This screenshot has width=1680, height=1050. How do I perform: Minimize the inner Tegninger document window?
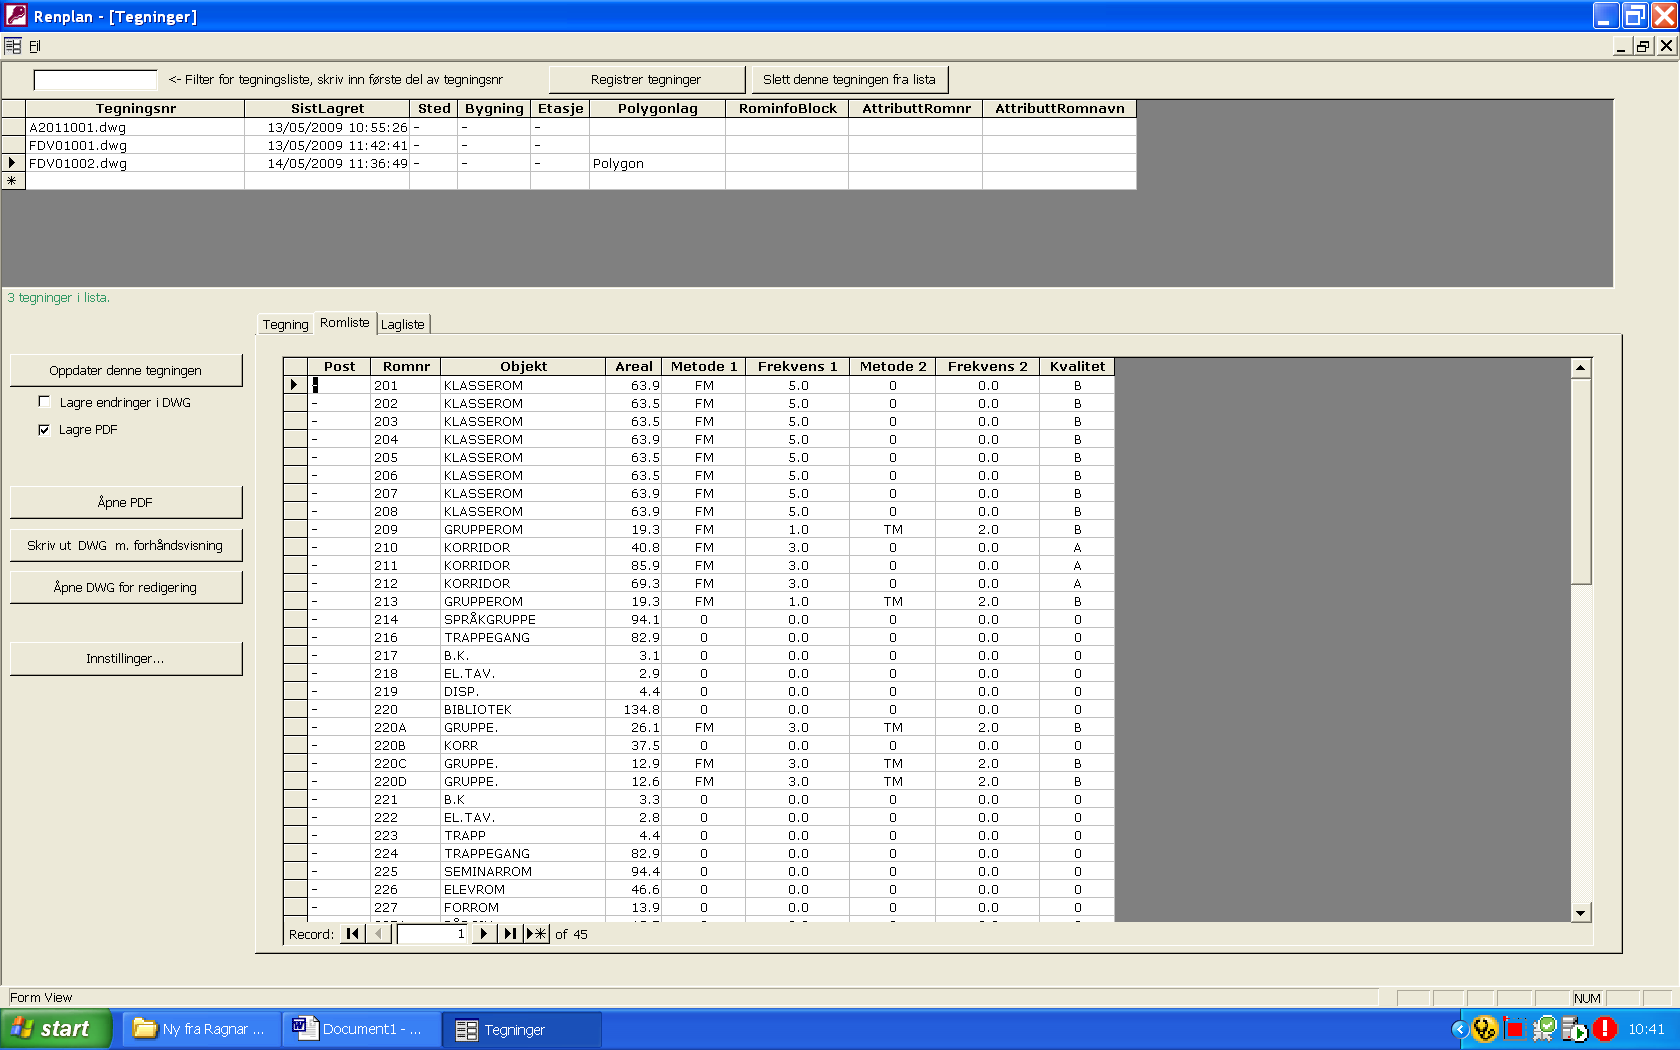(x=1621, y=46)
